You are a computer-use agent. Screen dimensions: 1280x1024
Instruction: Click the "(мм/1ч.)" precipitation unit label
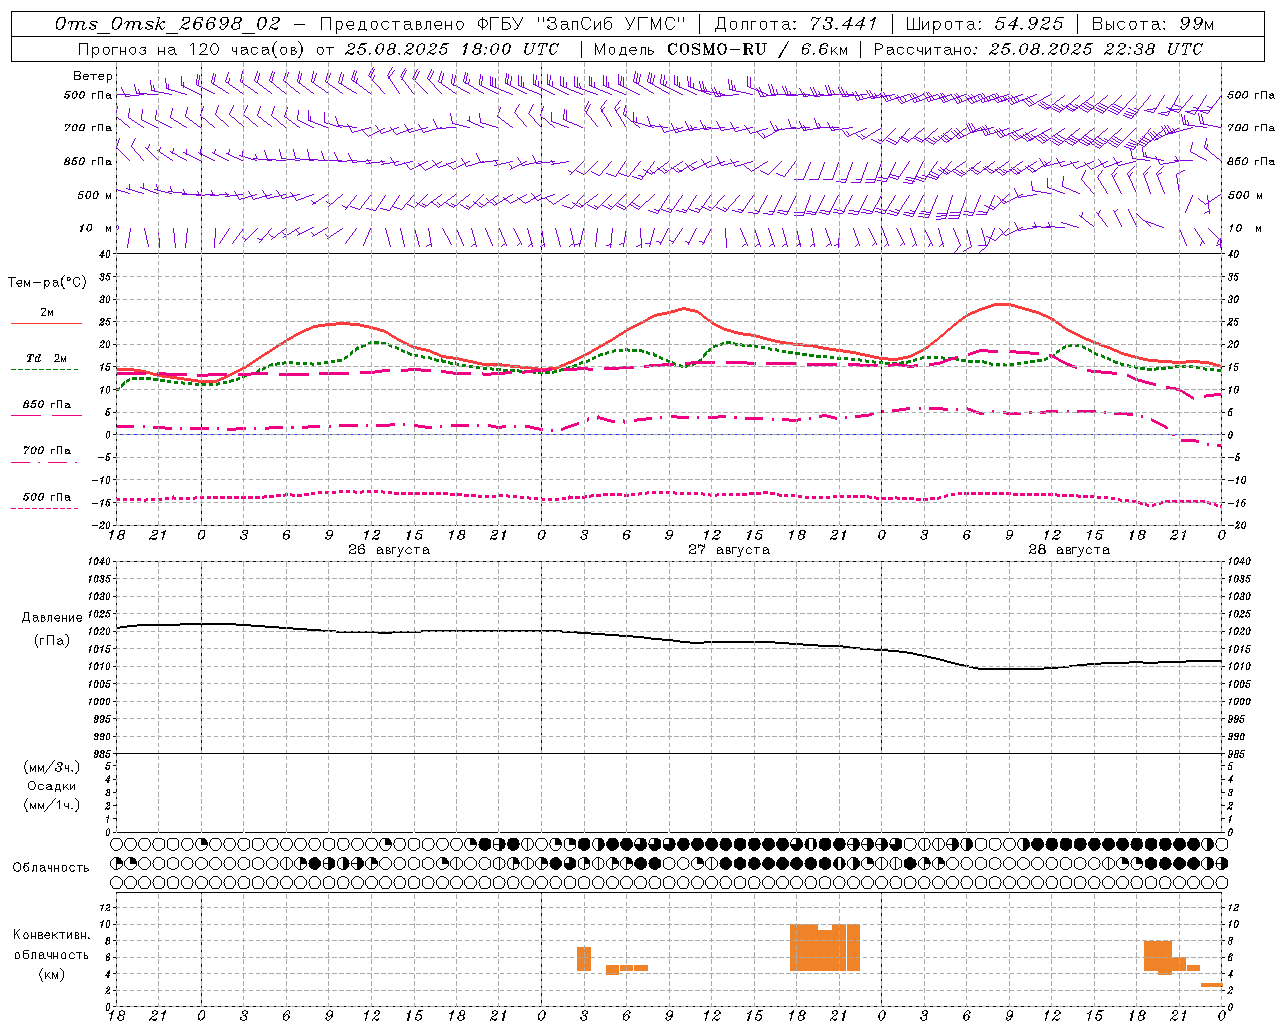click(52, 805)
